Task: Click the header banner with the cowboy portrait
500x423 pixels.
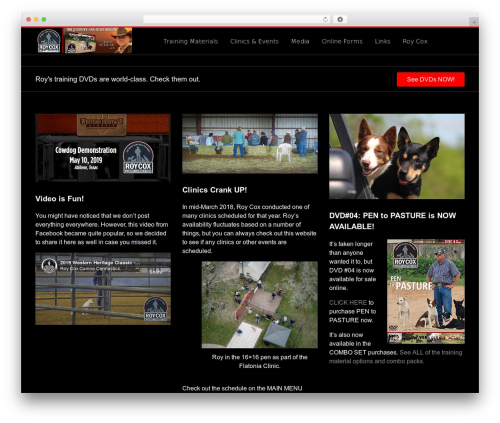Action: click(x=98, y=40)
